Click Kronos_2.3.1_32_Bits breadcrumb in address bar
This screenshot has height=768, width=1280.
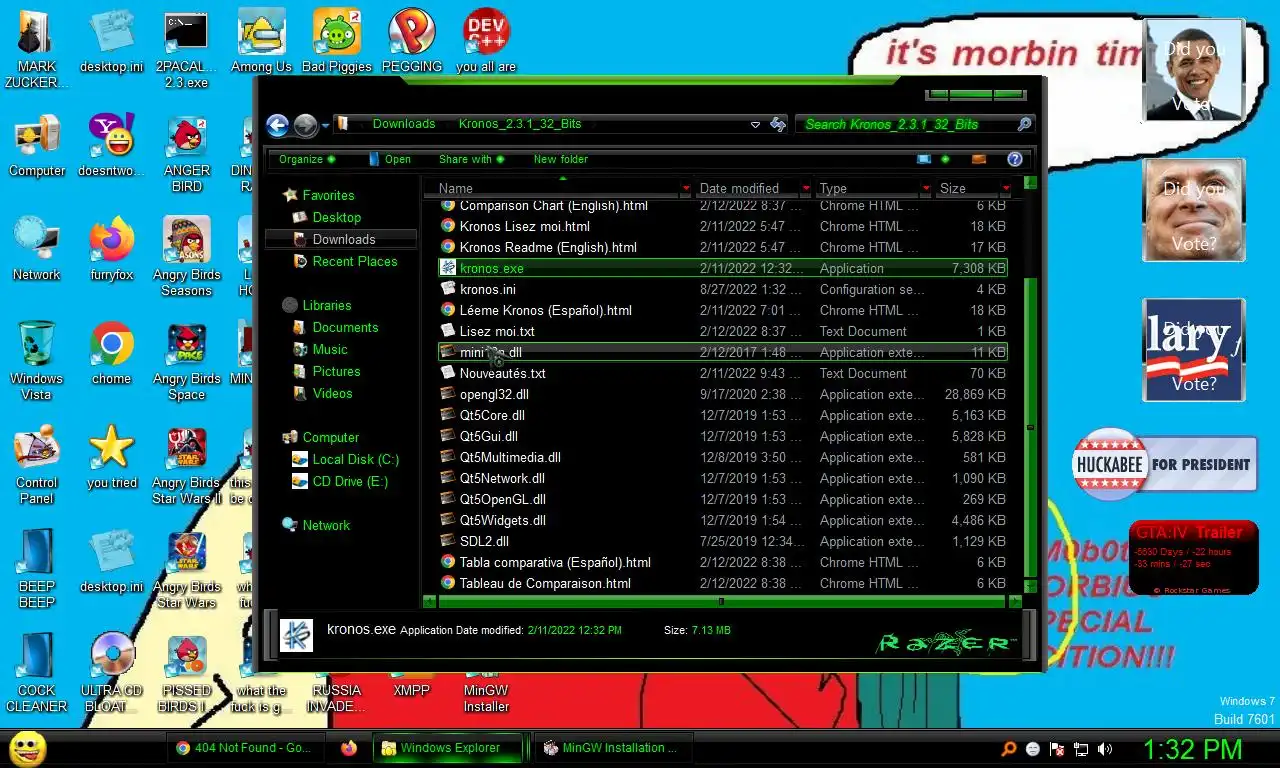[520, 124]
